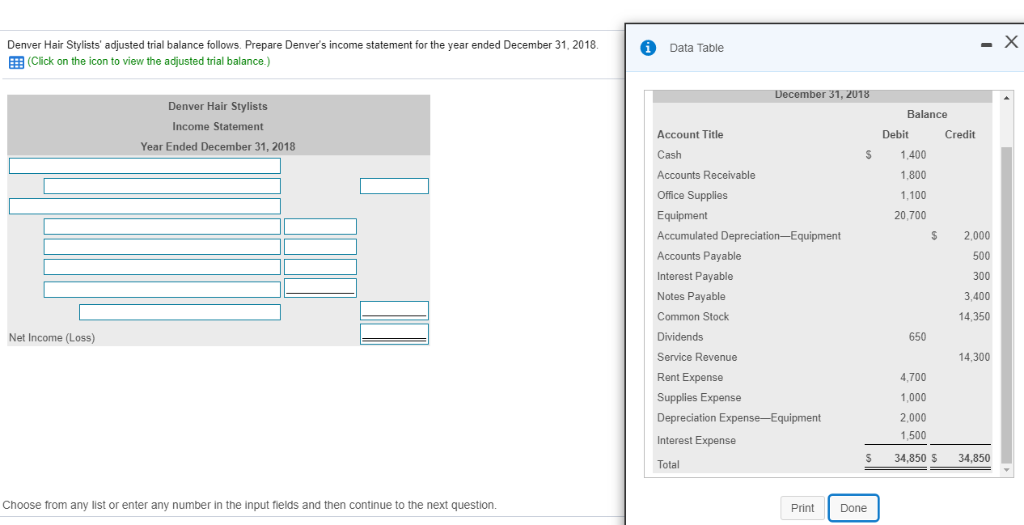Select the 'Common Stock' row label

pyautogui.click(x=693, y=317)
